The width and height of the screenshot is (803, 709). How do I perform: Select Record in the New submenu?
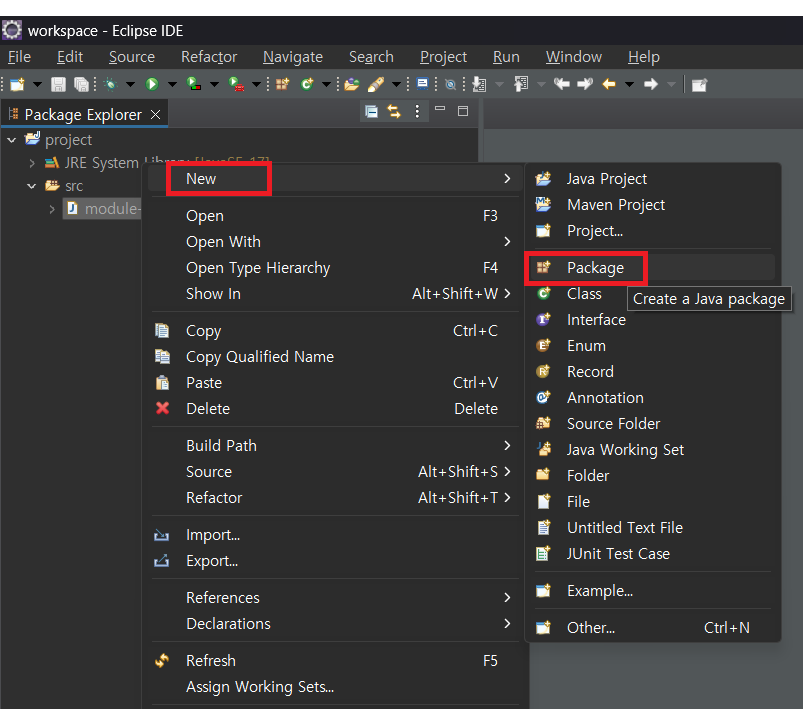point(652,372)
